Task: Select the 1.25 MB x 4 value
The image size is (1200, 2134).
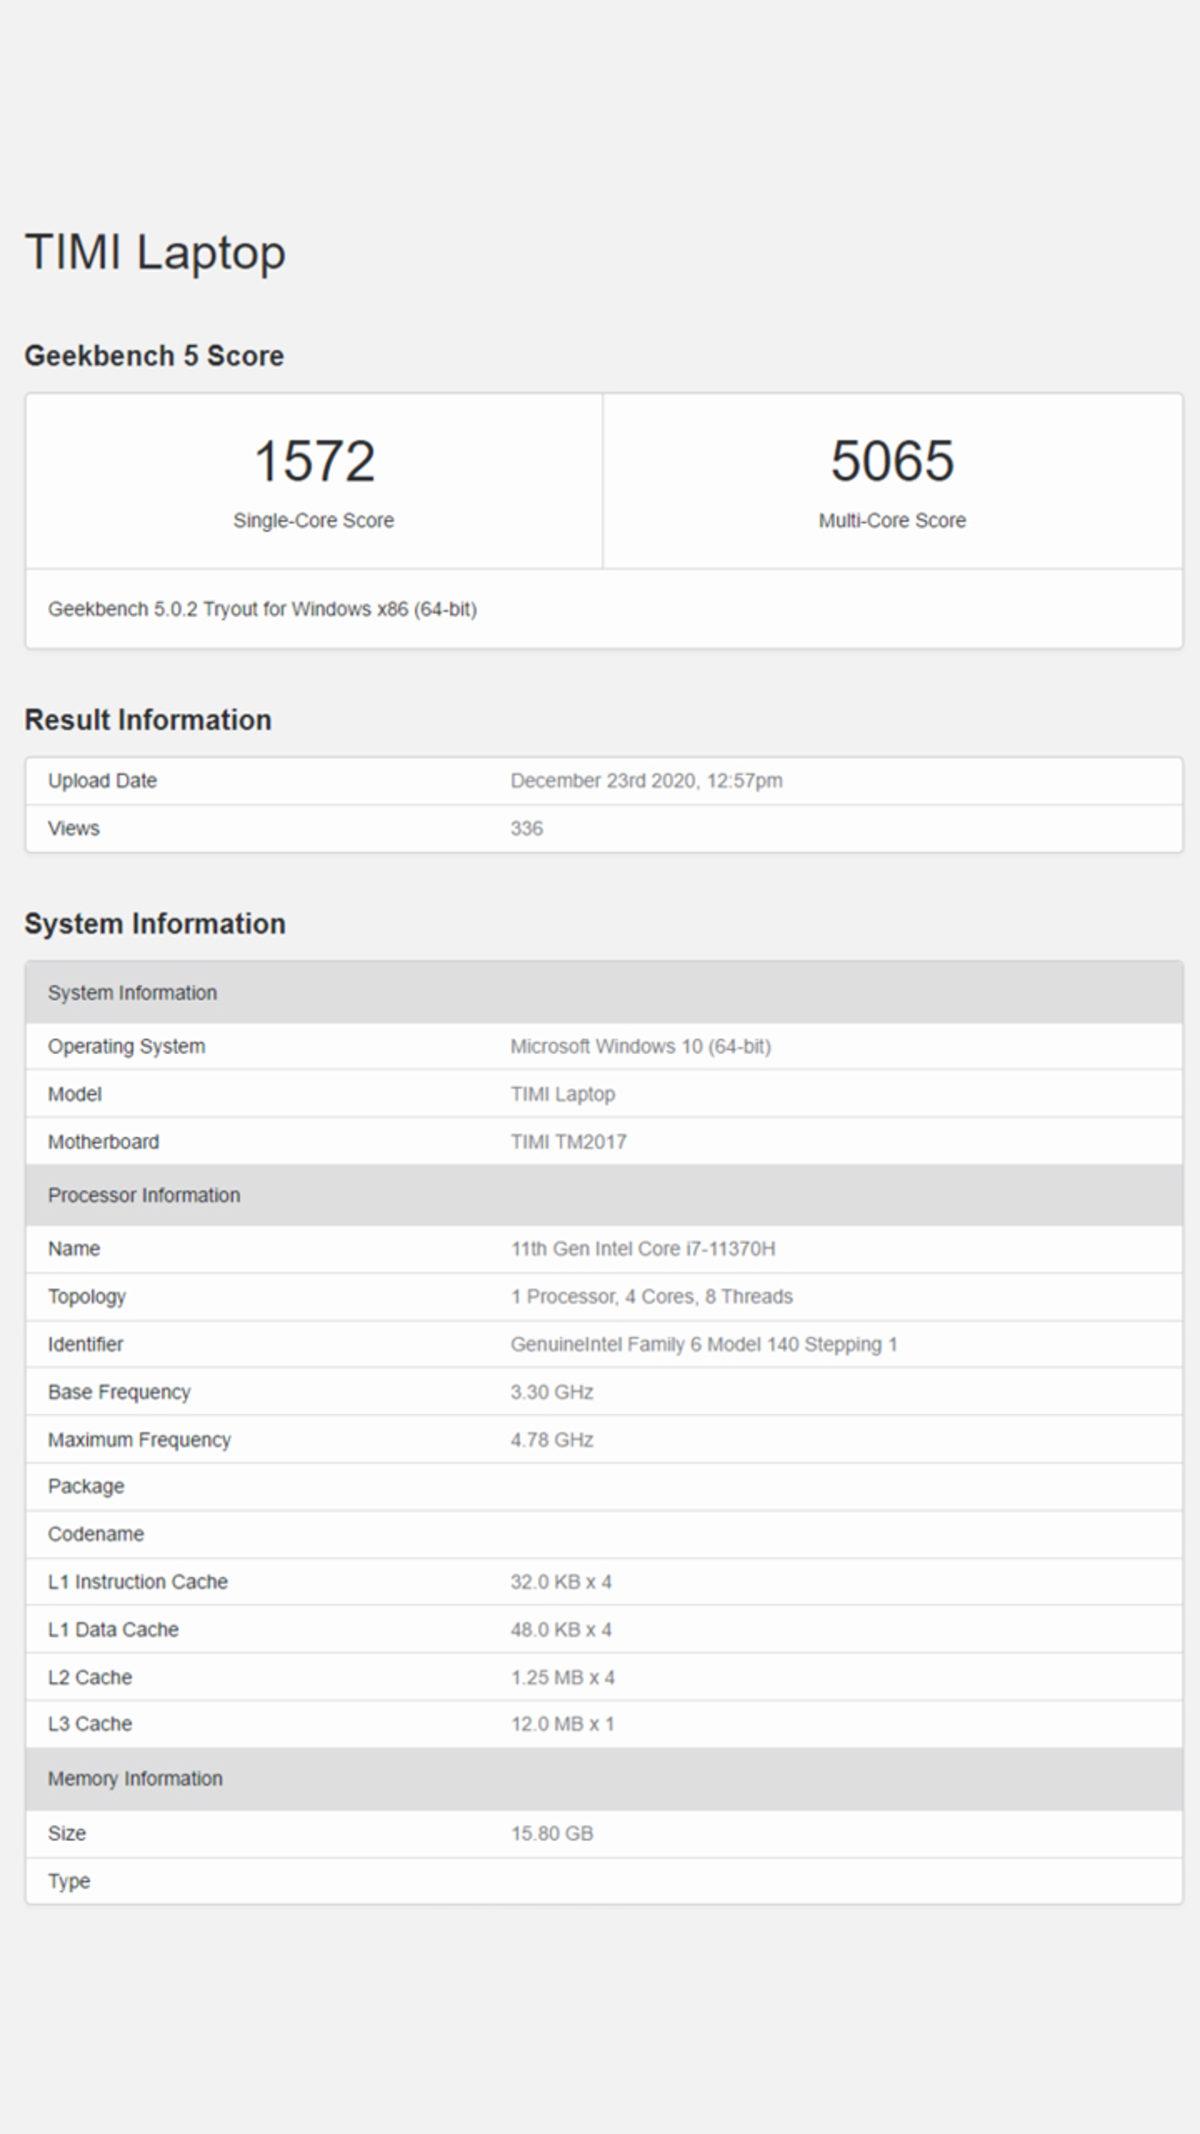Action: click(563, 1678)
